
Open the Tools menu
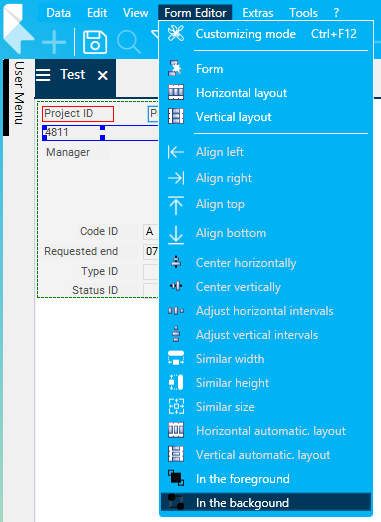tap(303, 13)
